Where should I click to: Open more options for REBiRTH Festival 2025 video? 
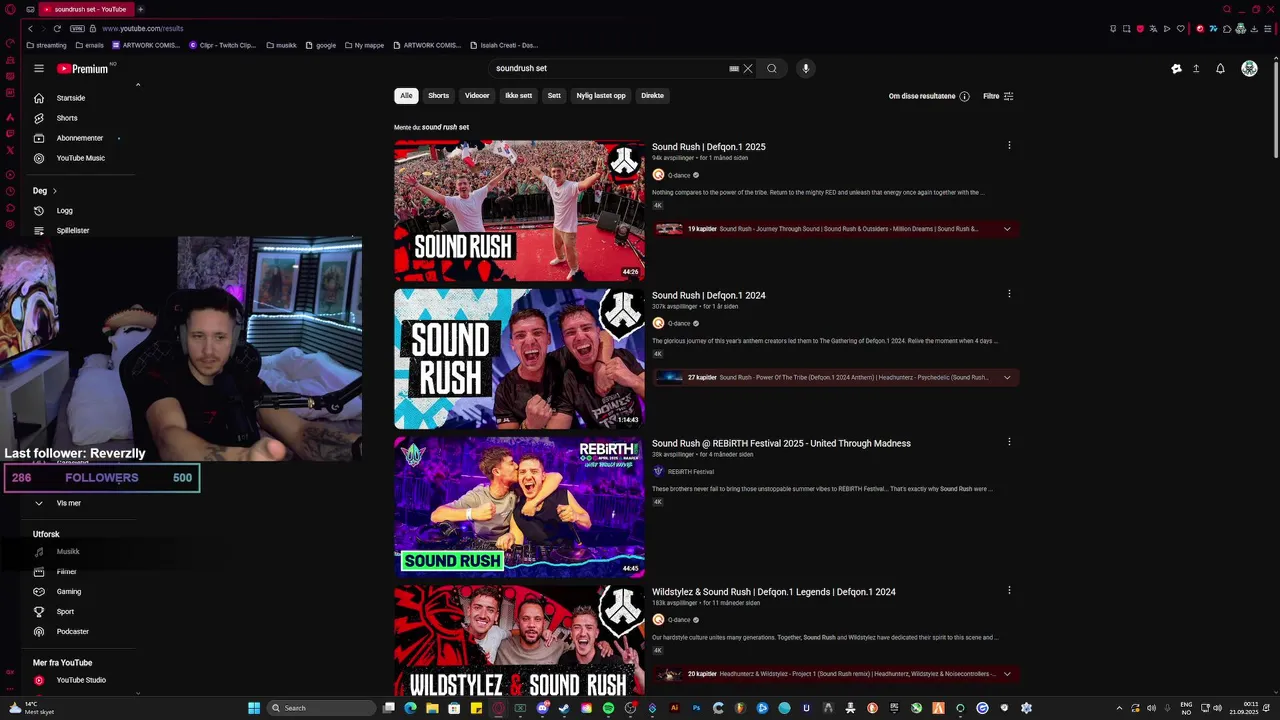[1009, 442]
